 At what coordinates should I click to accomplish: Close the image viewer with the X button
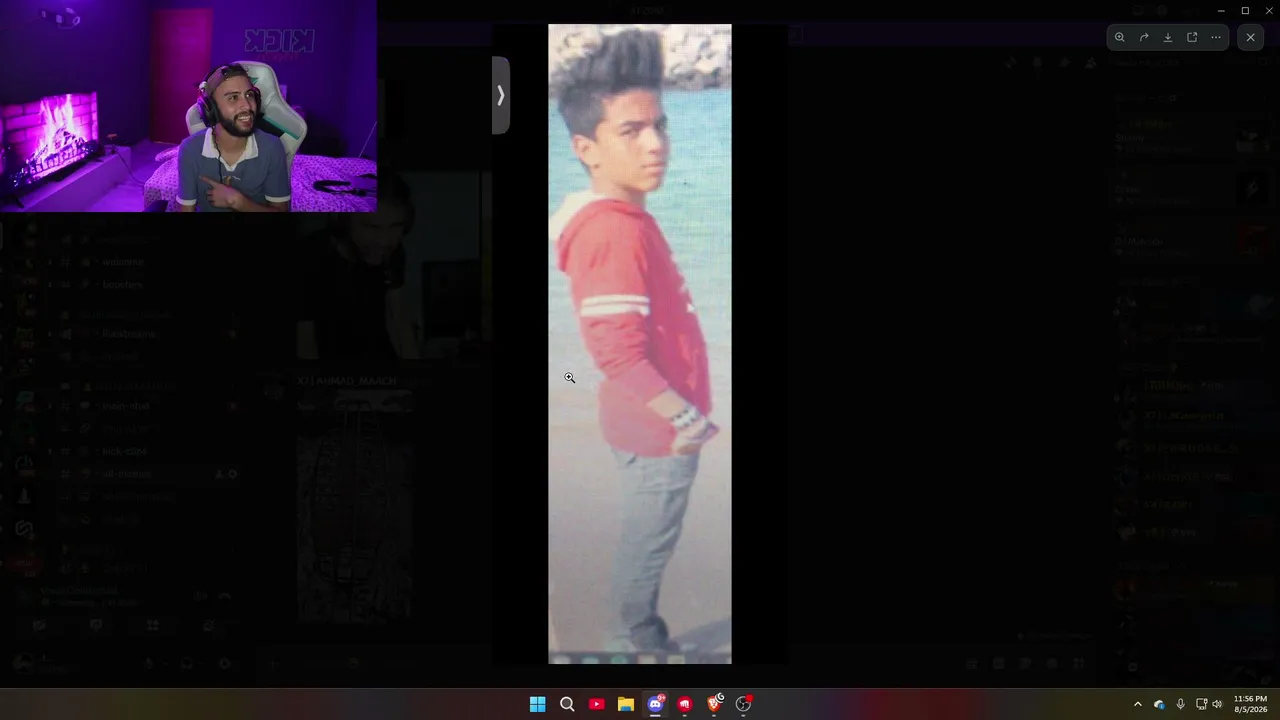[x=1250, y=38]
